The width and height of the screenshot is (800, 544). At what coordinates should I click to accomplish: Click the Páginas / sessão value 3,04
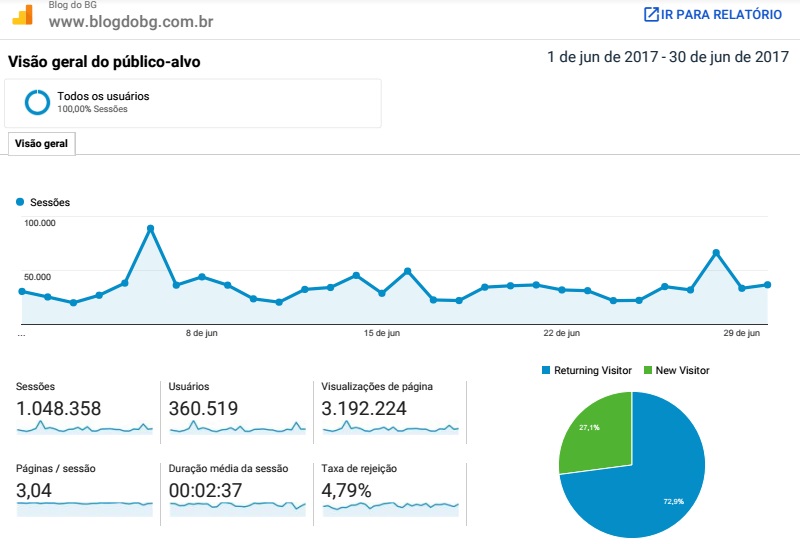tap(34, 490)
